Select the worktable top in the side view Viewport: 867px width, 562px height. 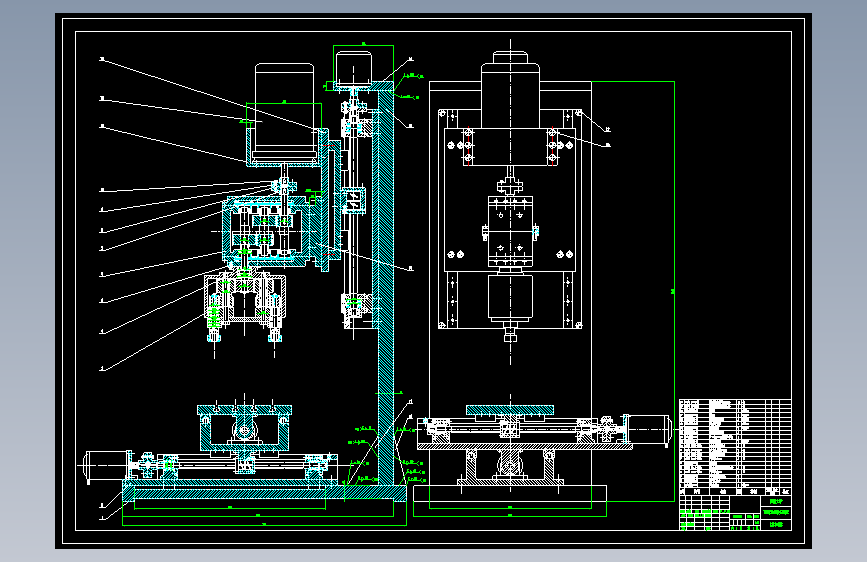pyautogui.click(x=244, y=410)
